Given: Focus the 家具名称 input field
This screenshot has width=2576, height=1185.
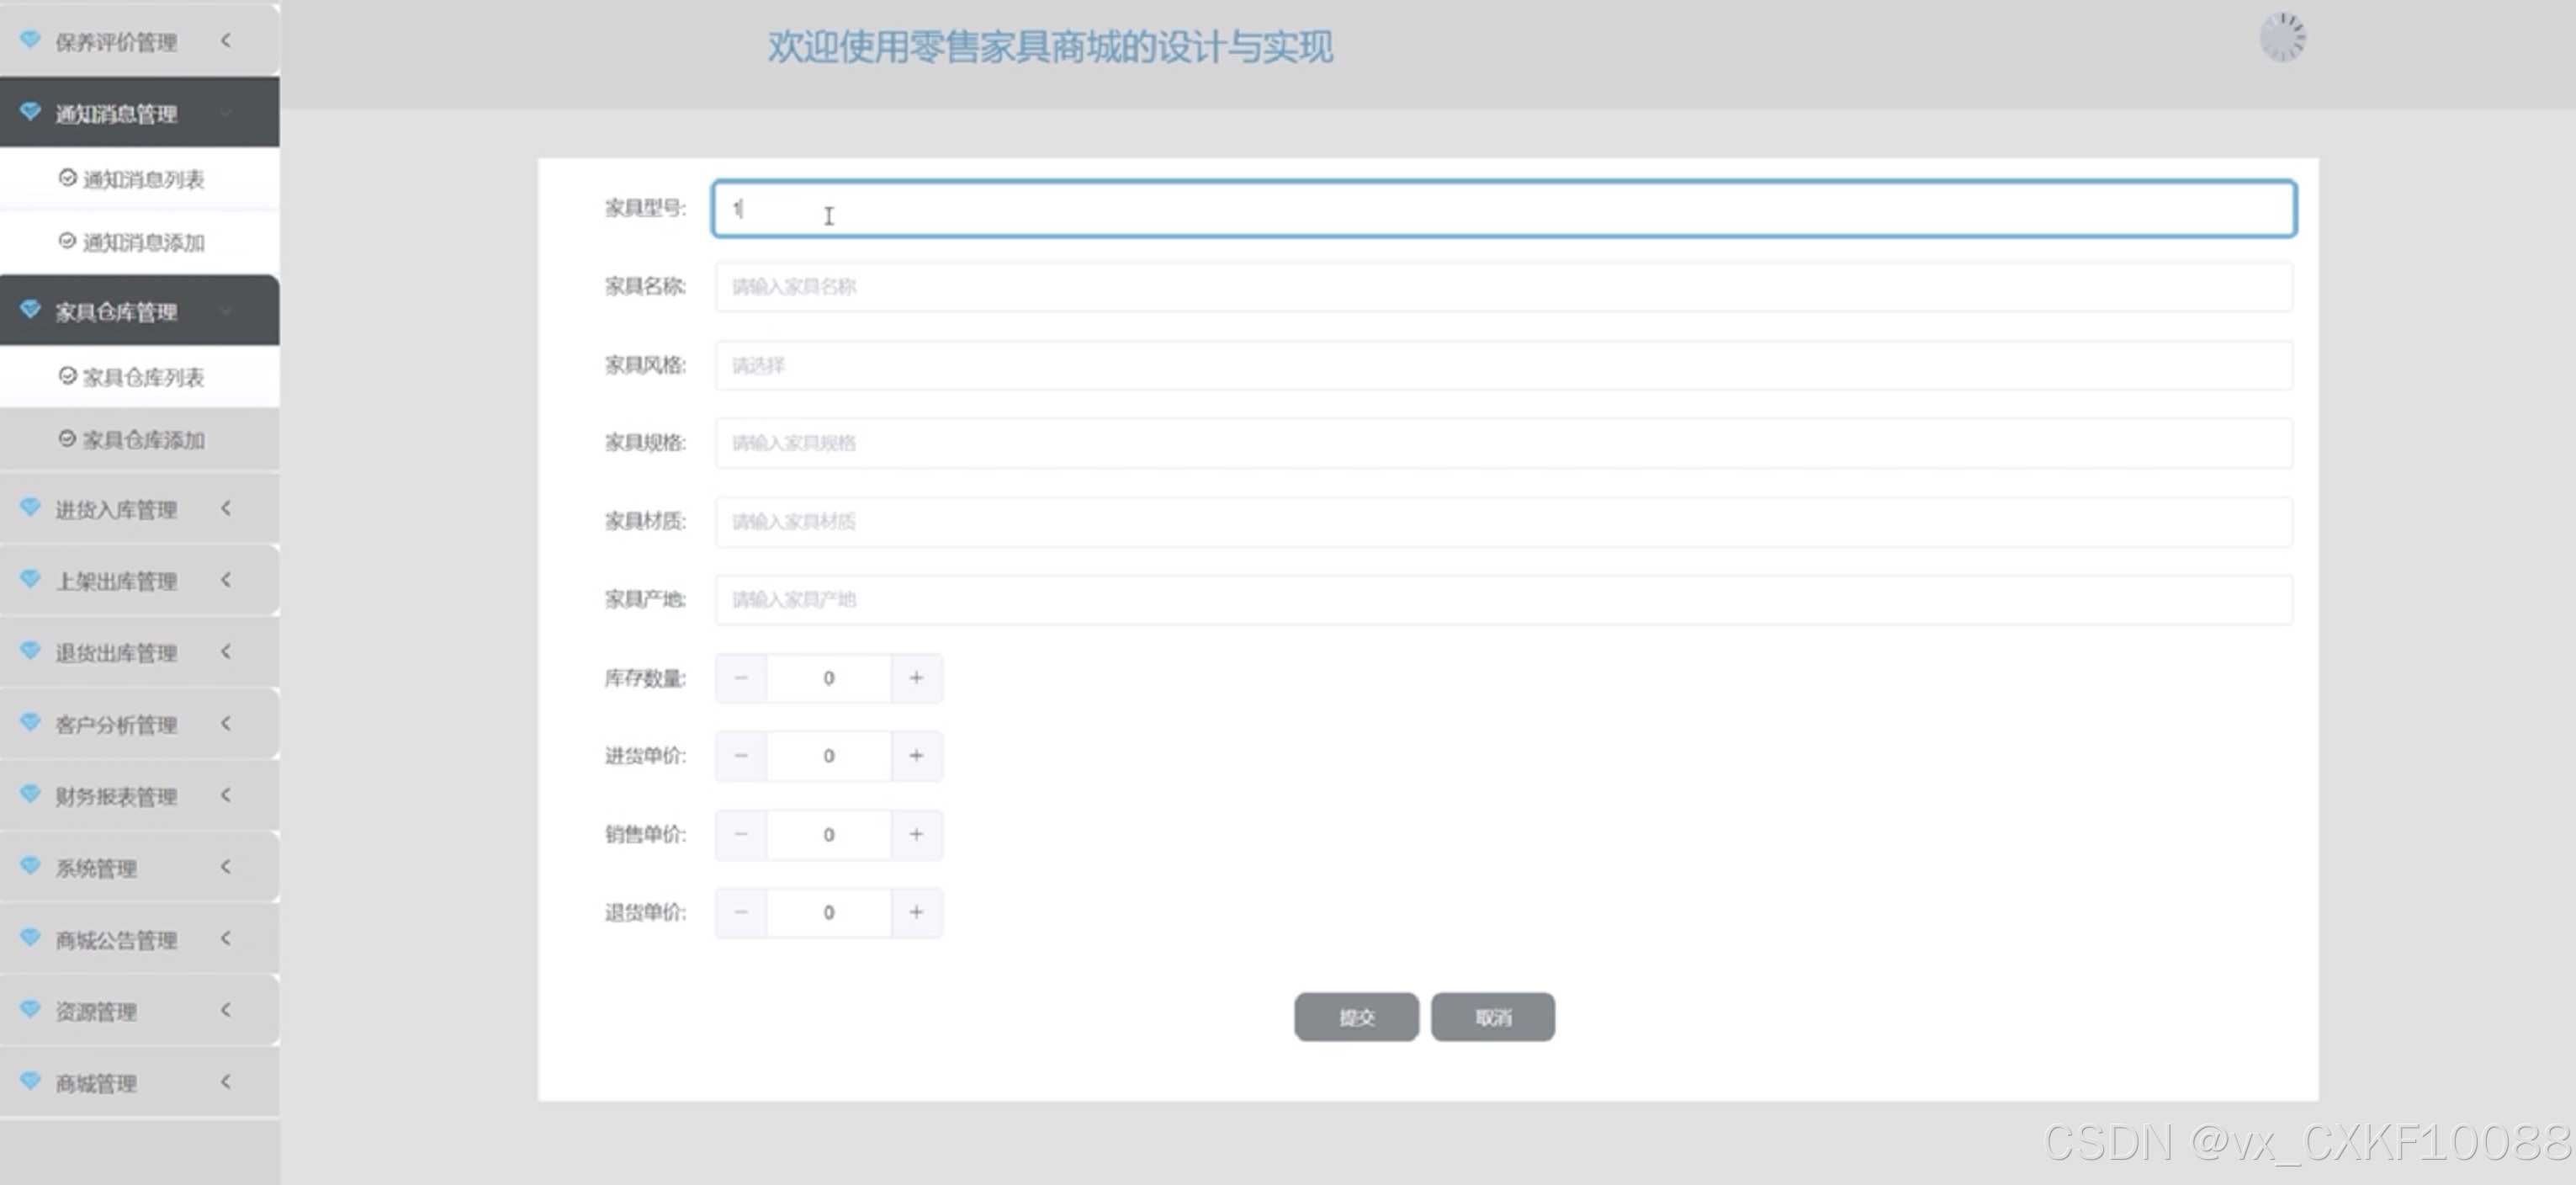Looking at the screenshot, I should [1503, 287].
